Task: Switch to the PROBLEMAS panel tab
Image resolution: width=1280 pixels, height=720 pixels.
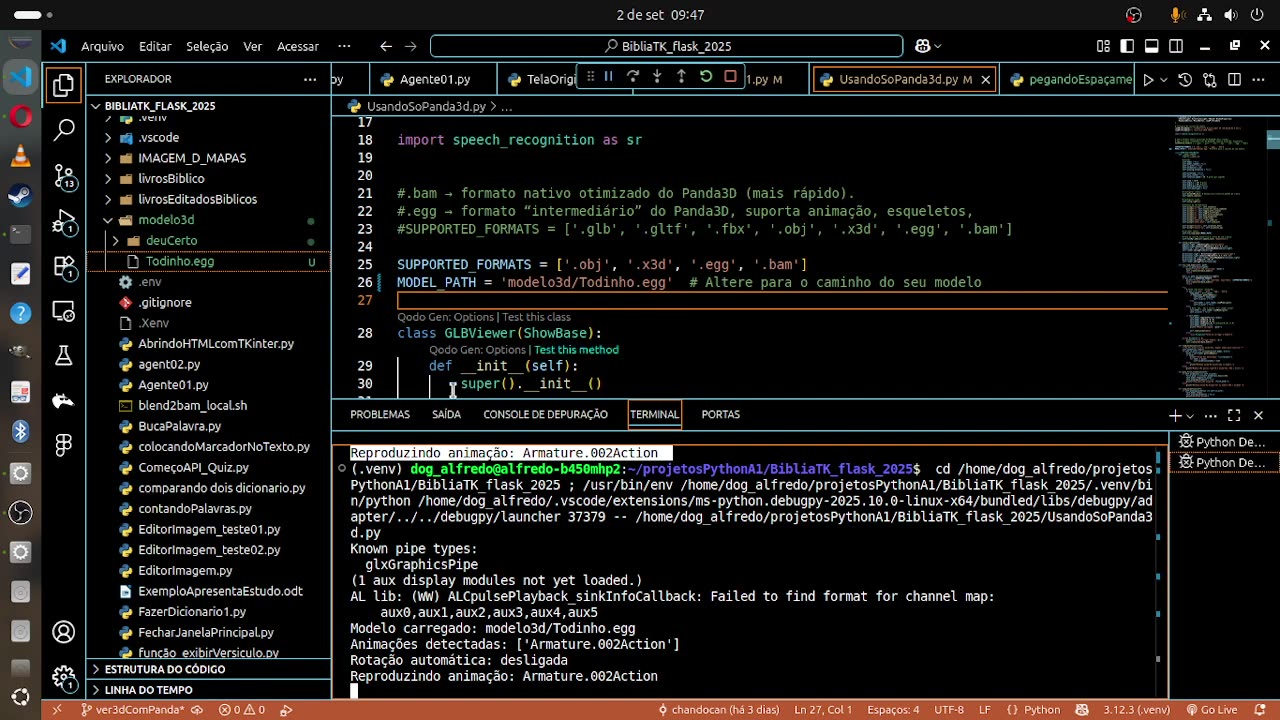Action: tap(380, 414)
